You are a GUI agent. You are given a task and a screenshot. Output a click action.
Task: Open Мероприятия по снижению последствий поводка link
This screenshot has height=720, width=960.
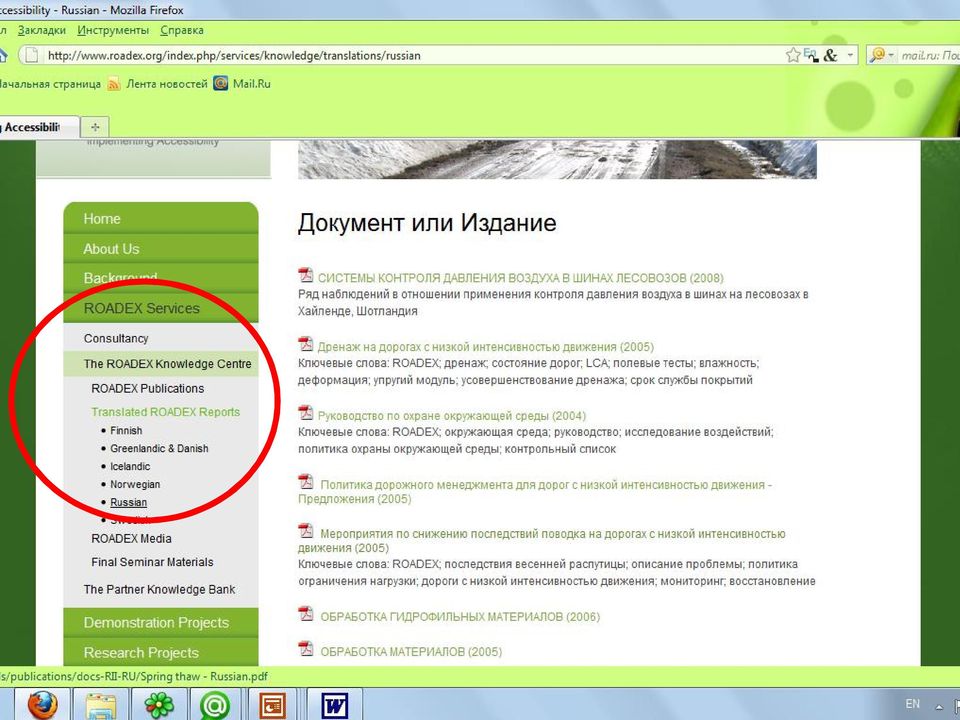coord(542,541)
